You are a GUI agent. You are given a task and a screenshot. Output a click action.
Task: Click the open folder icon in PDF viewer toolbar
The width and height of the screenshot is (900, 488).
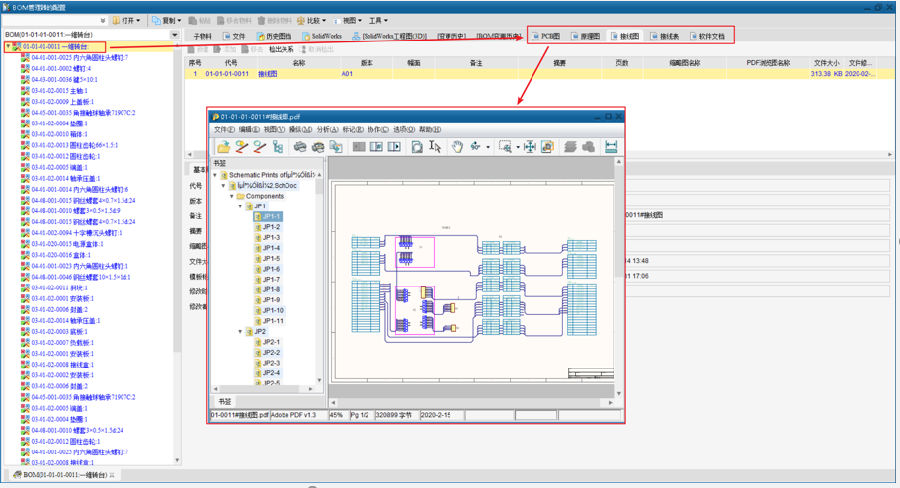pos(222,147)
